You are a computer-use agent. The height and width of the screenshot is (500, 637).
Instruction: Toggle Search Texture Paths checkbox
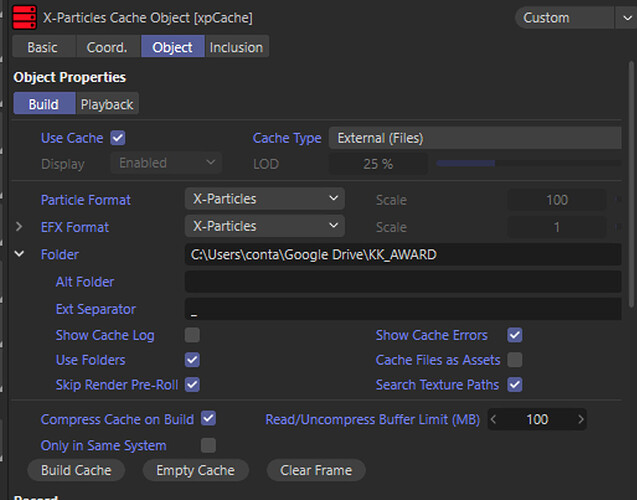tap(515, 385)
